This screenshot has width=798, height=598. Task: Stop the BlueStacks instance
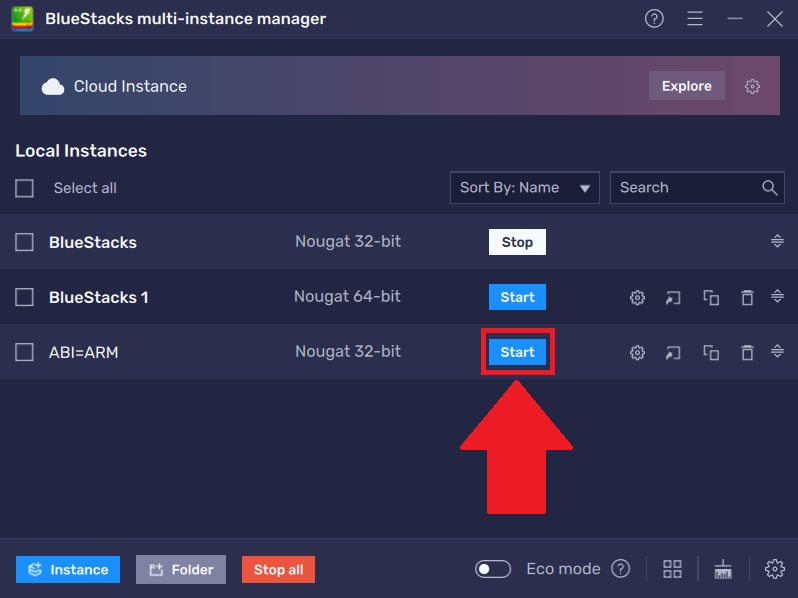click(x=517, y=242)
